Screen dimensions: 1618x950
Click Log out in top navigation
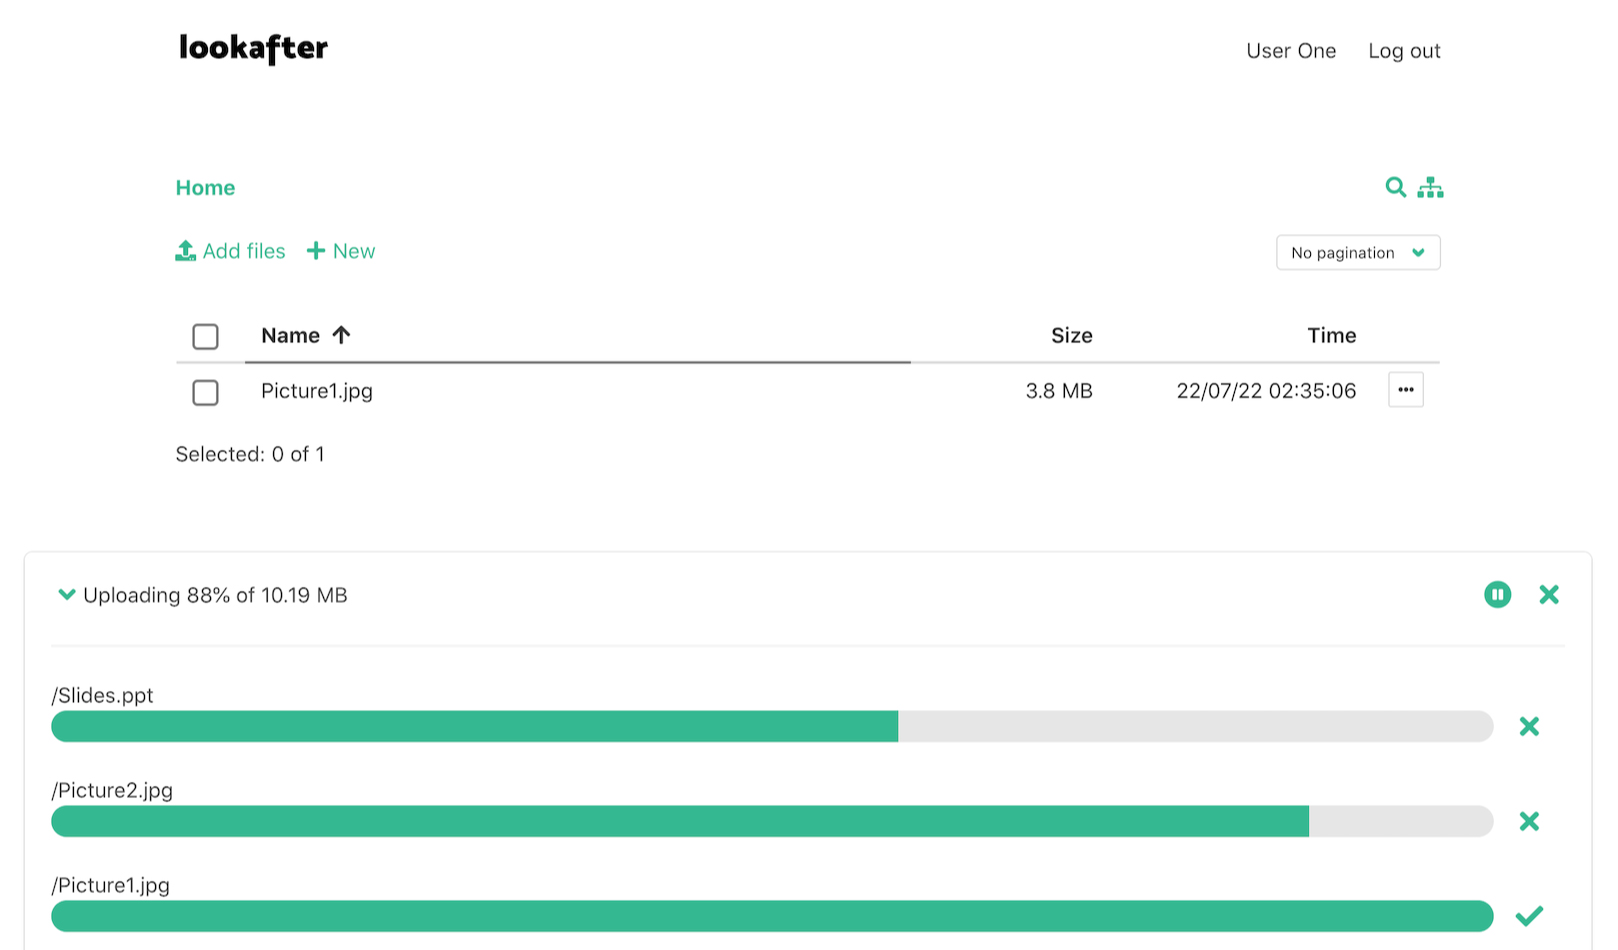click(x=1404, y=51)
